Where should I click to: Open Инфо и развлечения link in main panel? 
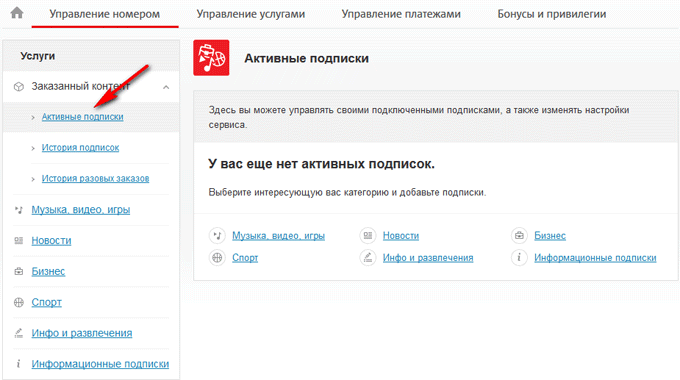coord(428,258)
